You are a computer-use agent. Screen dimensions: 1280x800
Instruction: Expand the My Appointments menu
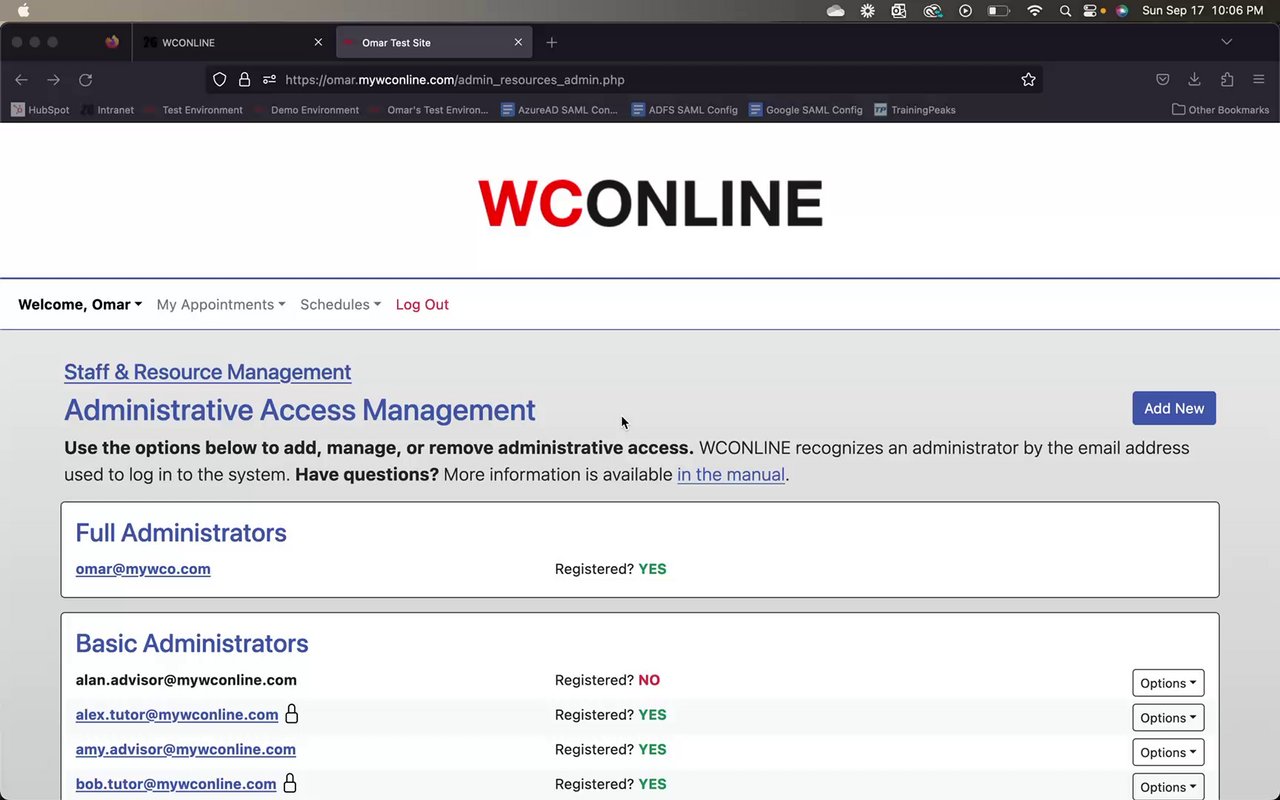pyautogui.click(x=221, y=305)
